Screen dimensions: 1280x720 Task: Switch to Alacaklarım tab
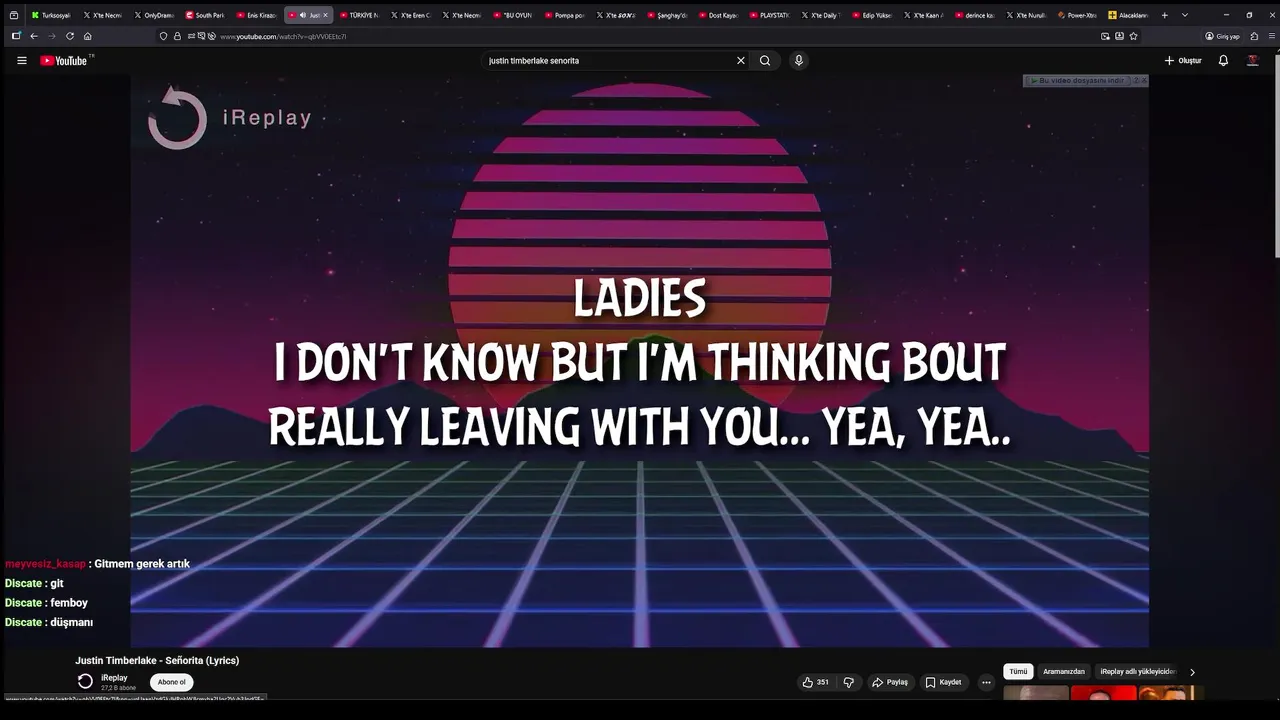[1129, 15]
